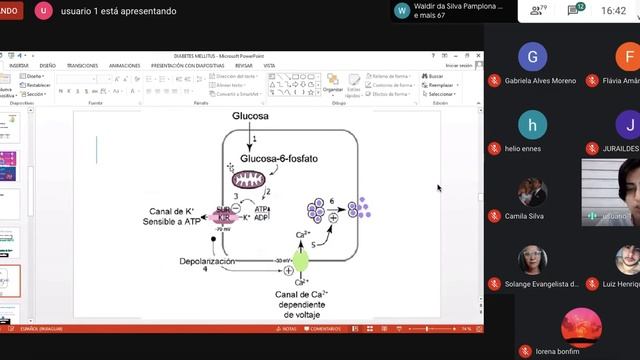Expand the Diseño layout dropdown
Screen dimensions: 640x360
[33, 76]
